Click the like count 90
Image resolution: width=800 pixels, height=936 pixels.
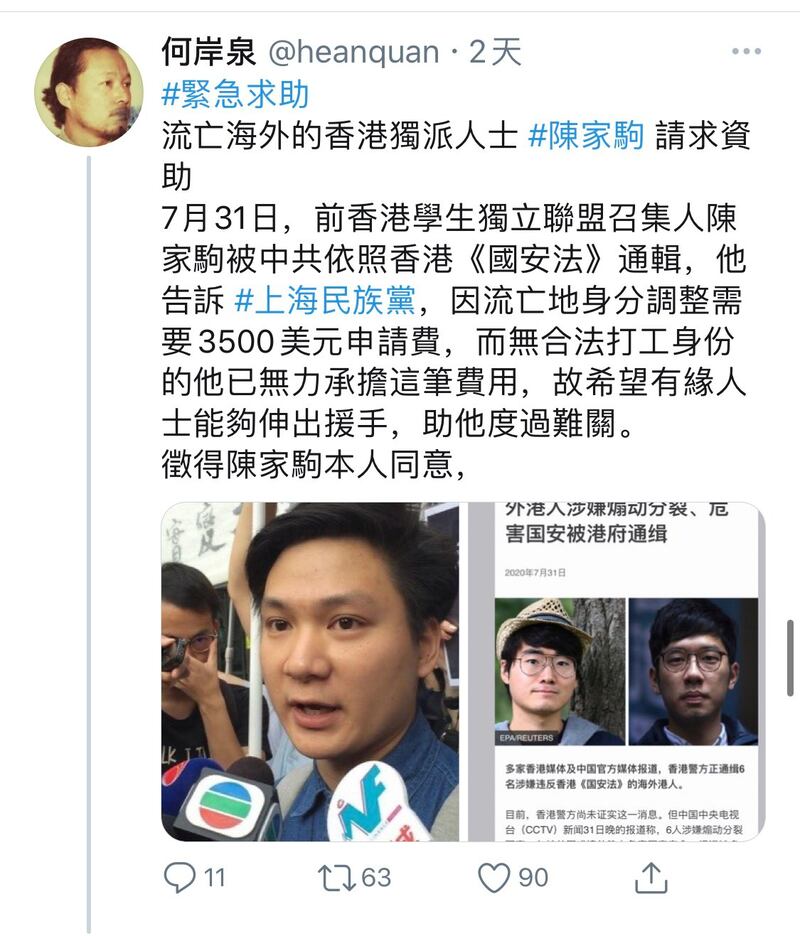pos(533,878)
